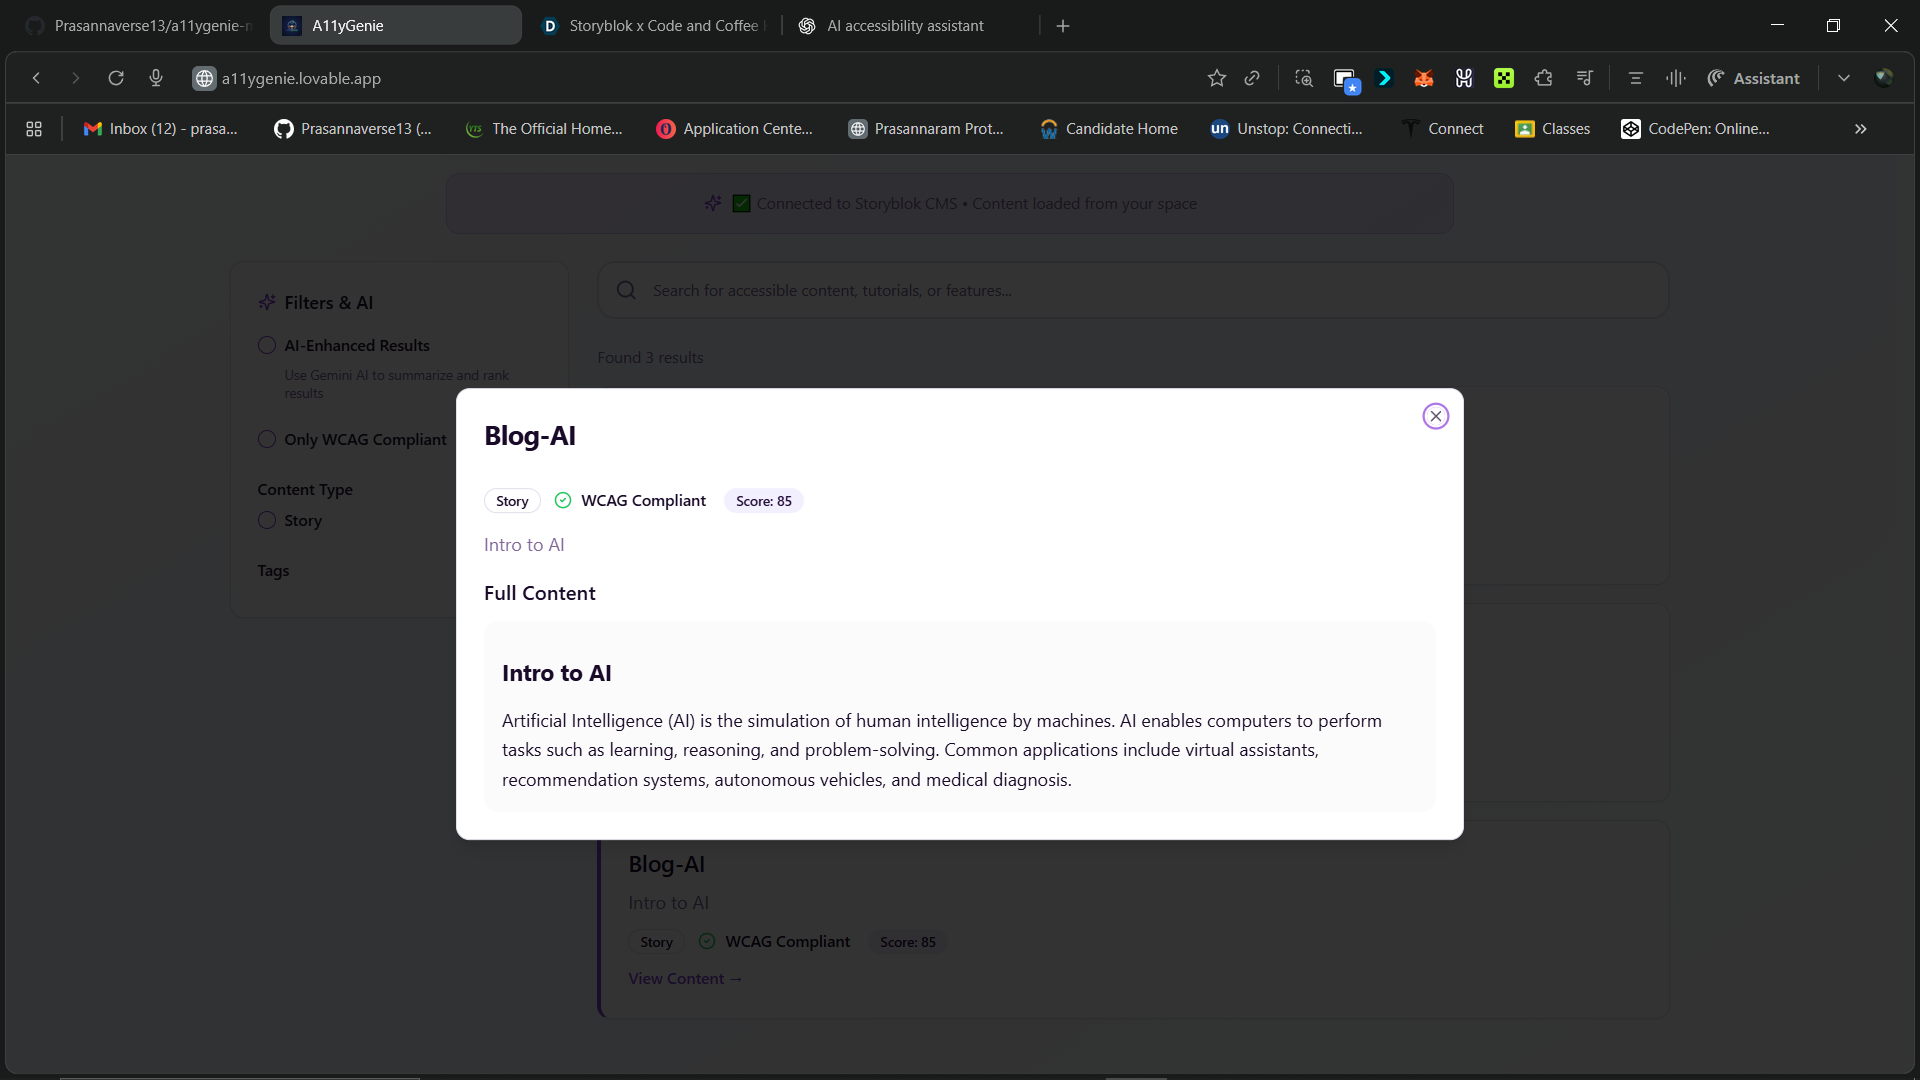The image size is (1920, 1080).
Task: Click the microphone voice search icon
Action: coord(156,78)
